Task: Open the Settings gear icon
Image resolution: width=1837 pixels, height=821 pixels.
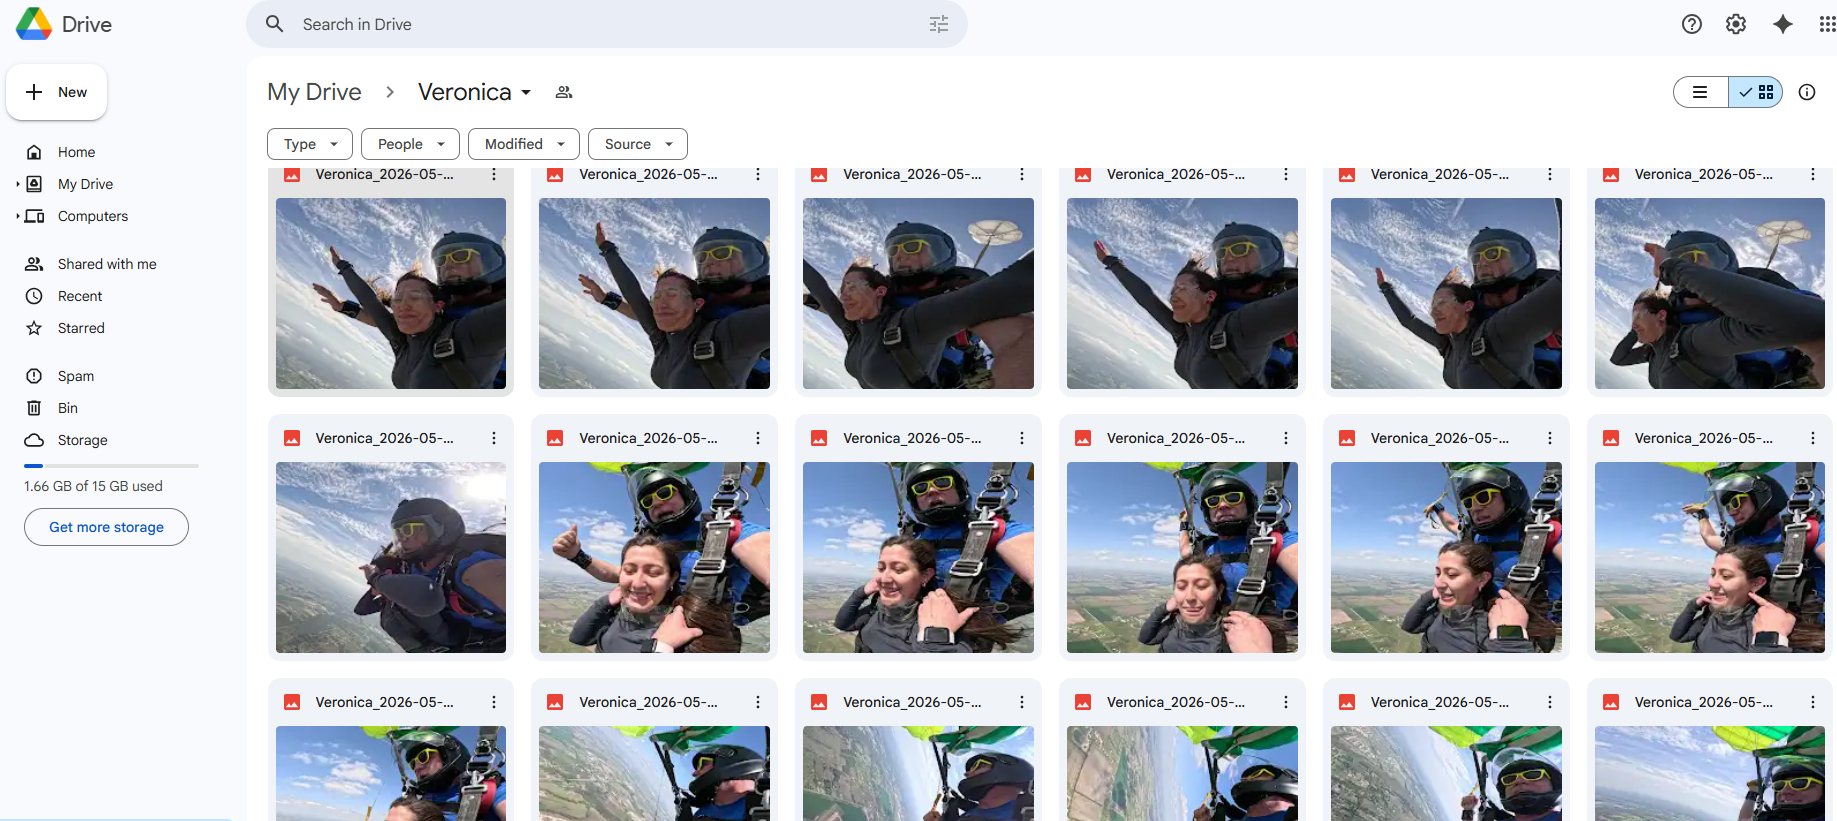Action: 1736,24
